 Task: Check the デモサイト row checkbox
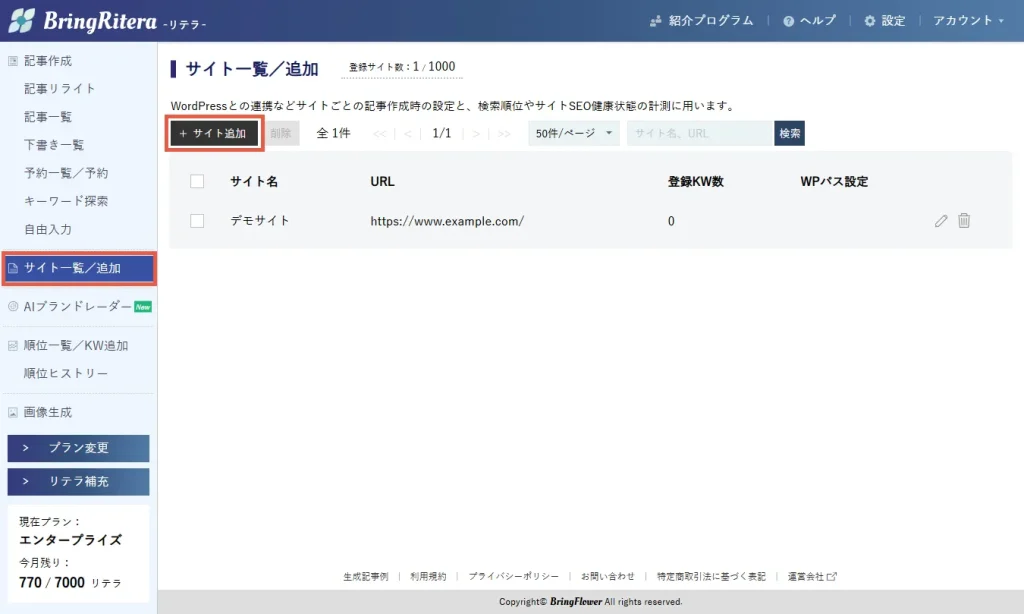[x=197, y=221]
